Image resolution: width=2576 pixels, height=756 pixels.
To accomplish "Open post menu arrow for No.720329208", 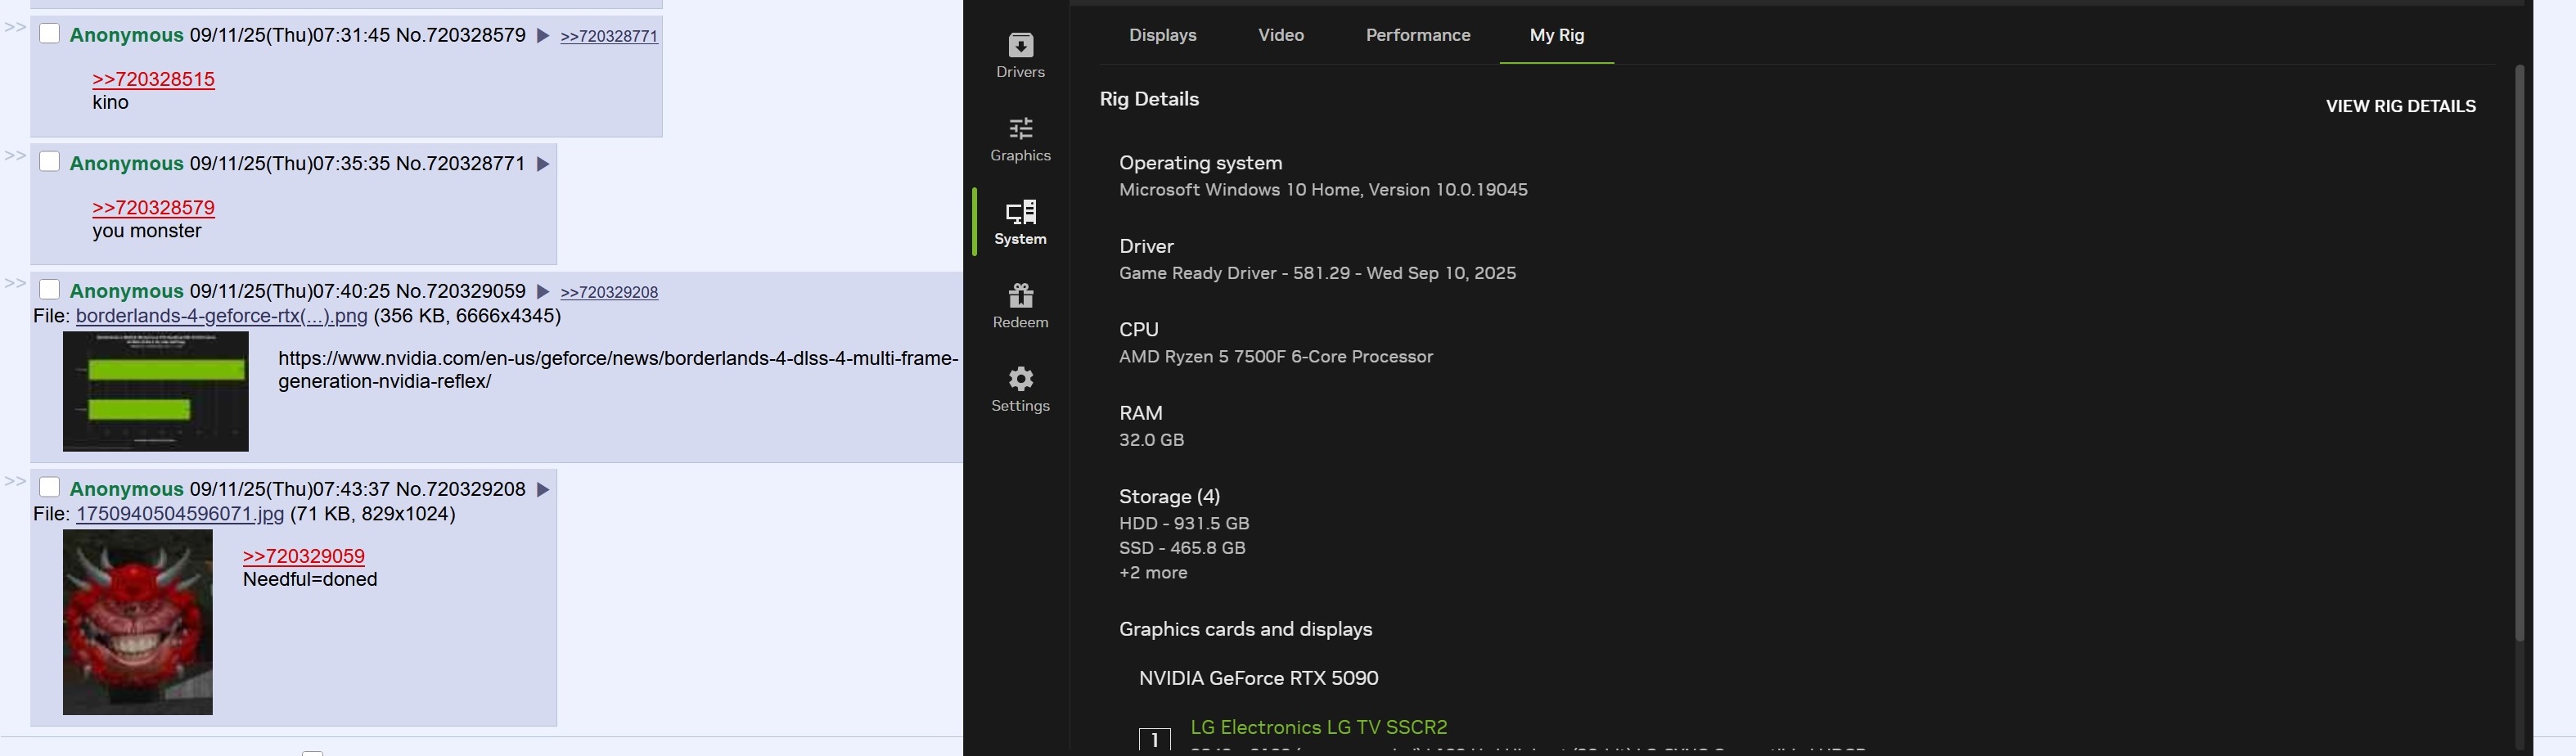I will point(543,490).
